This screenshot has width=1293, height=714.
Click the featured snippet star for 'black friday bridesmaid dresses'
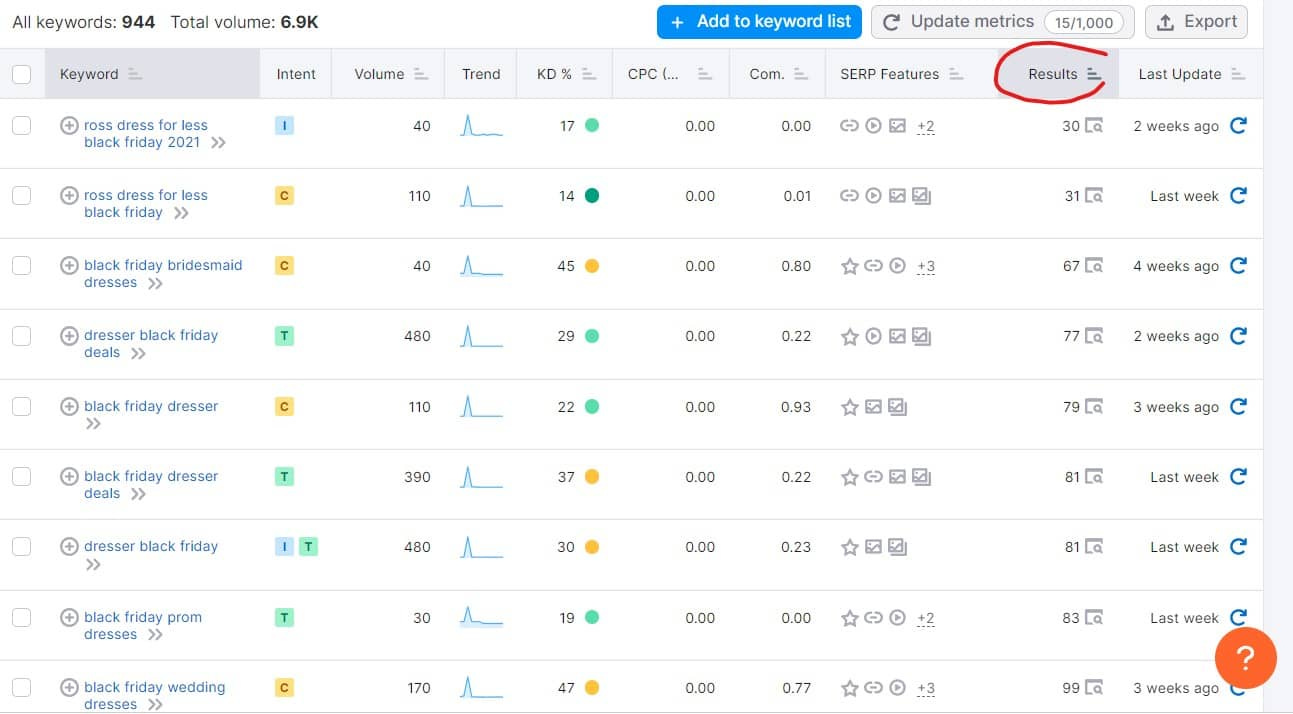(850, 266)
